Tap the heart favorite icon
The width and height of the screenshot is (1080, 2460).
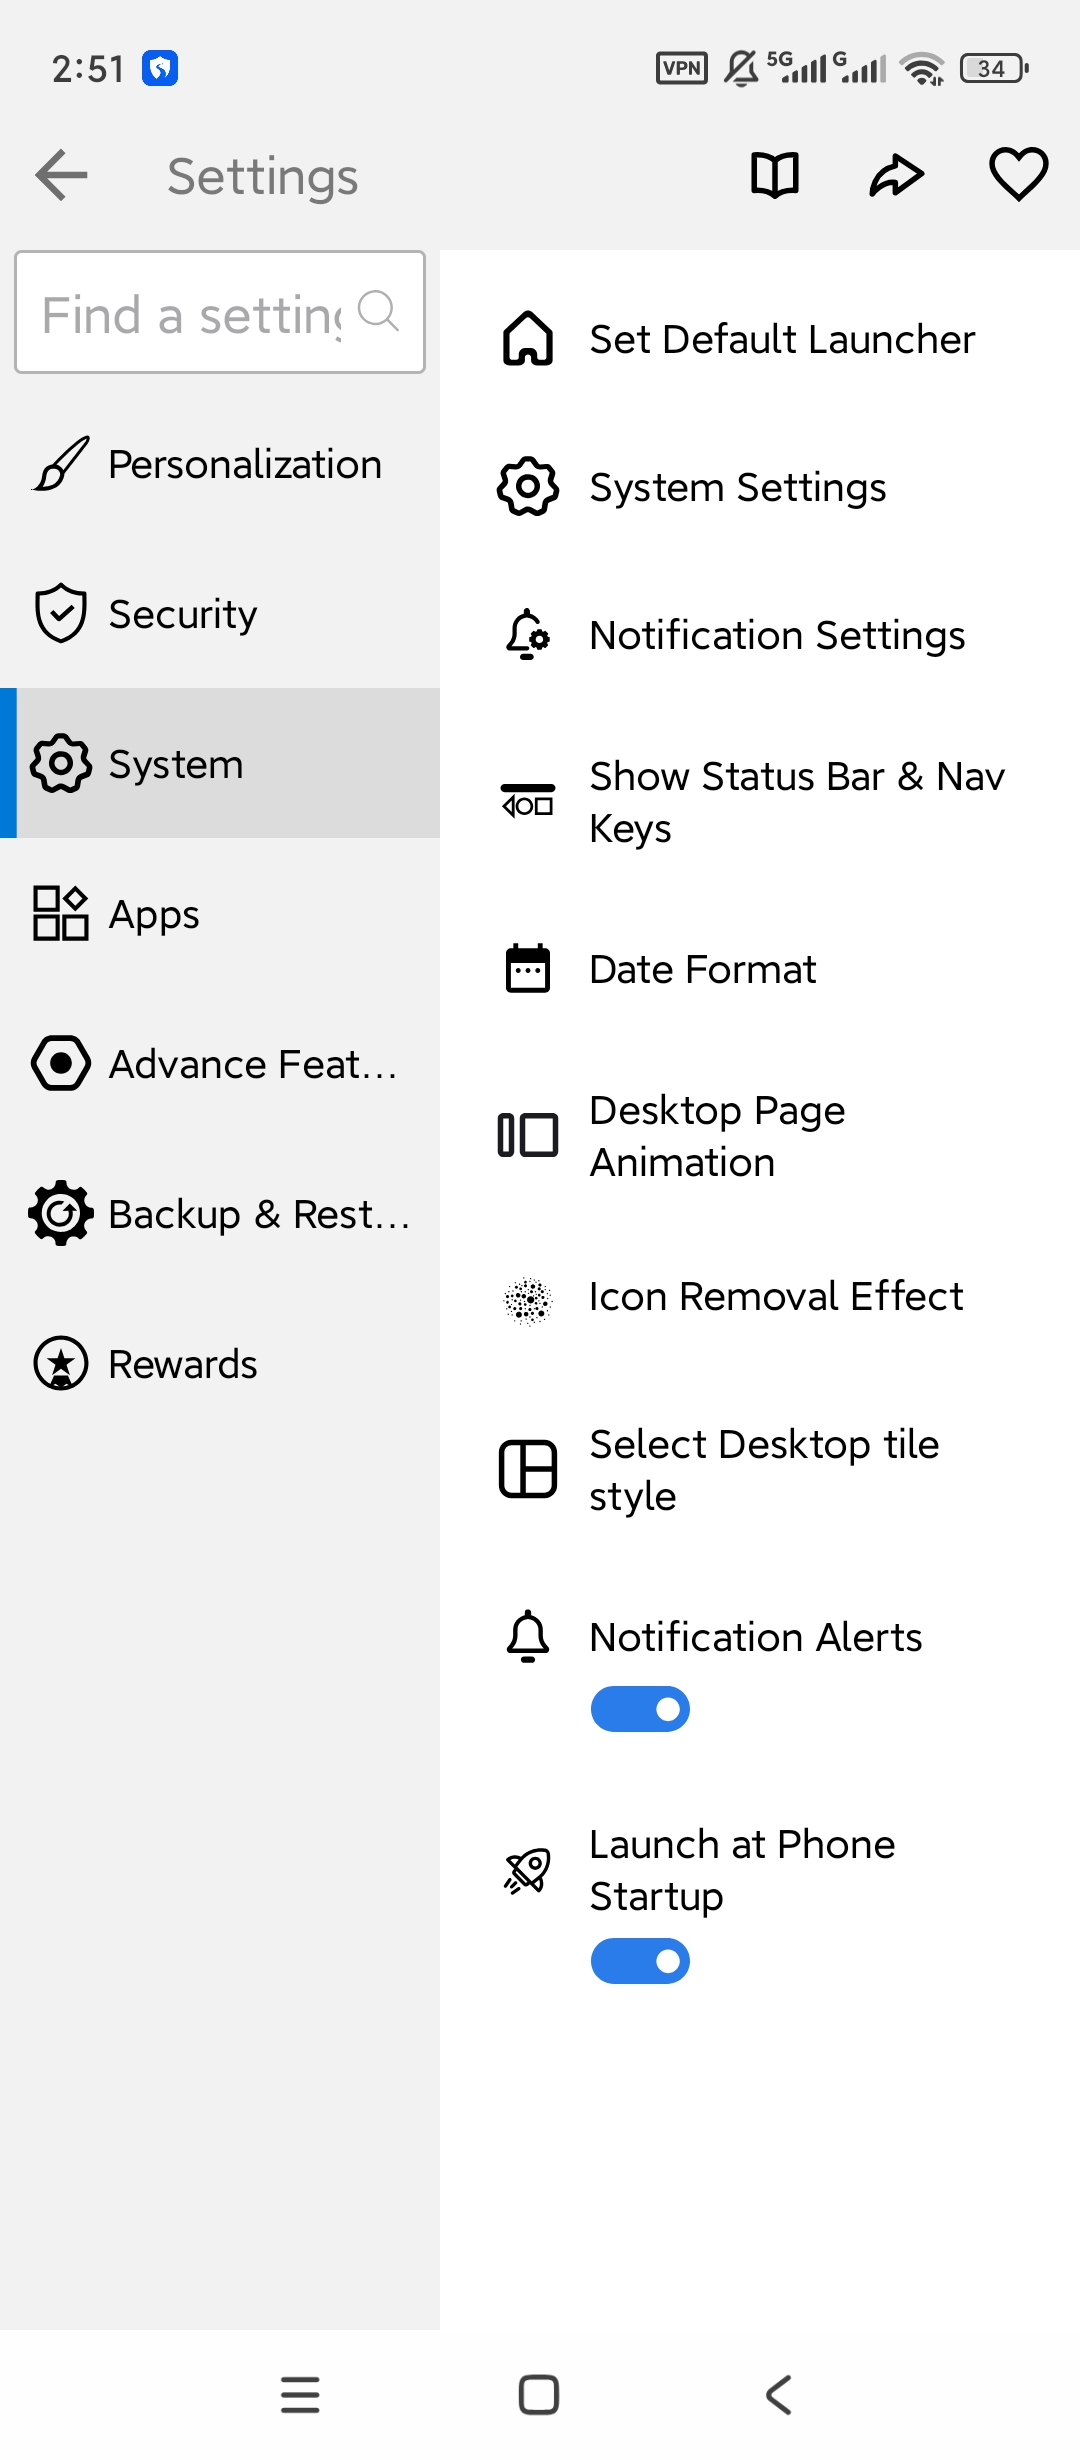pos(1018,174)
